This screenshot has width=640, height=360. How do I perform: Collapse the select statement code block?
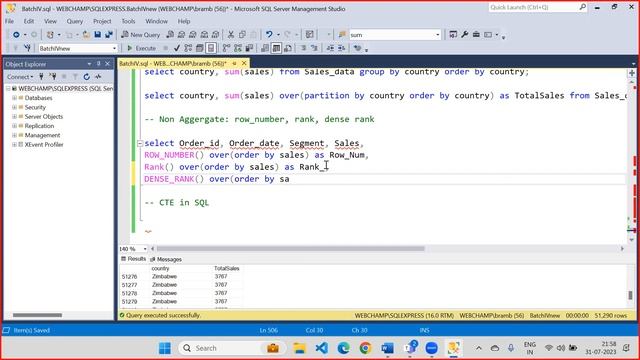tap(140, 143)
